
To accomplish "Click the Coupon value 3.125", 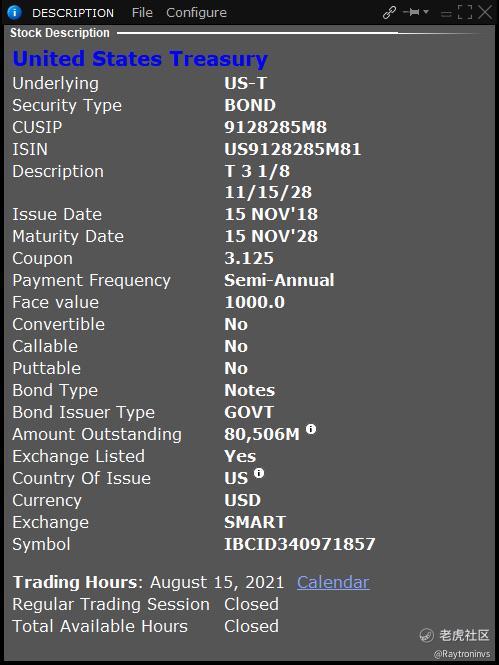I will point(249,258).
